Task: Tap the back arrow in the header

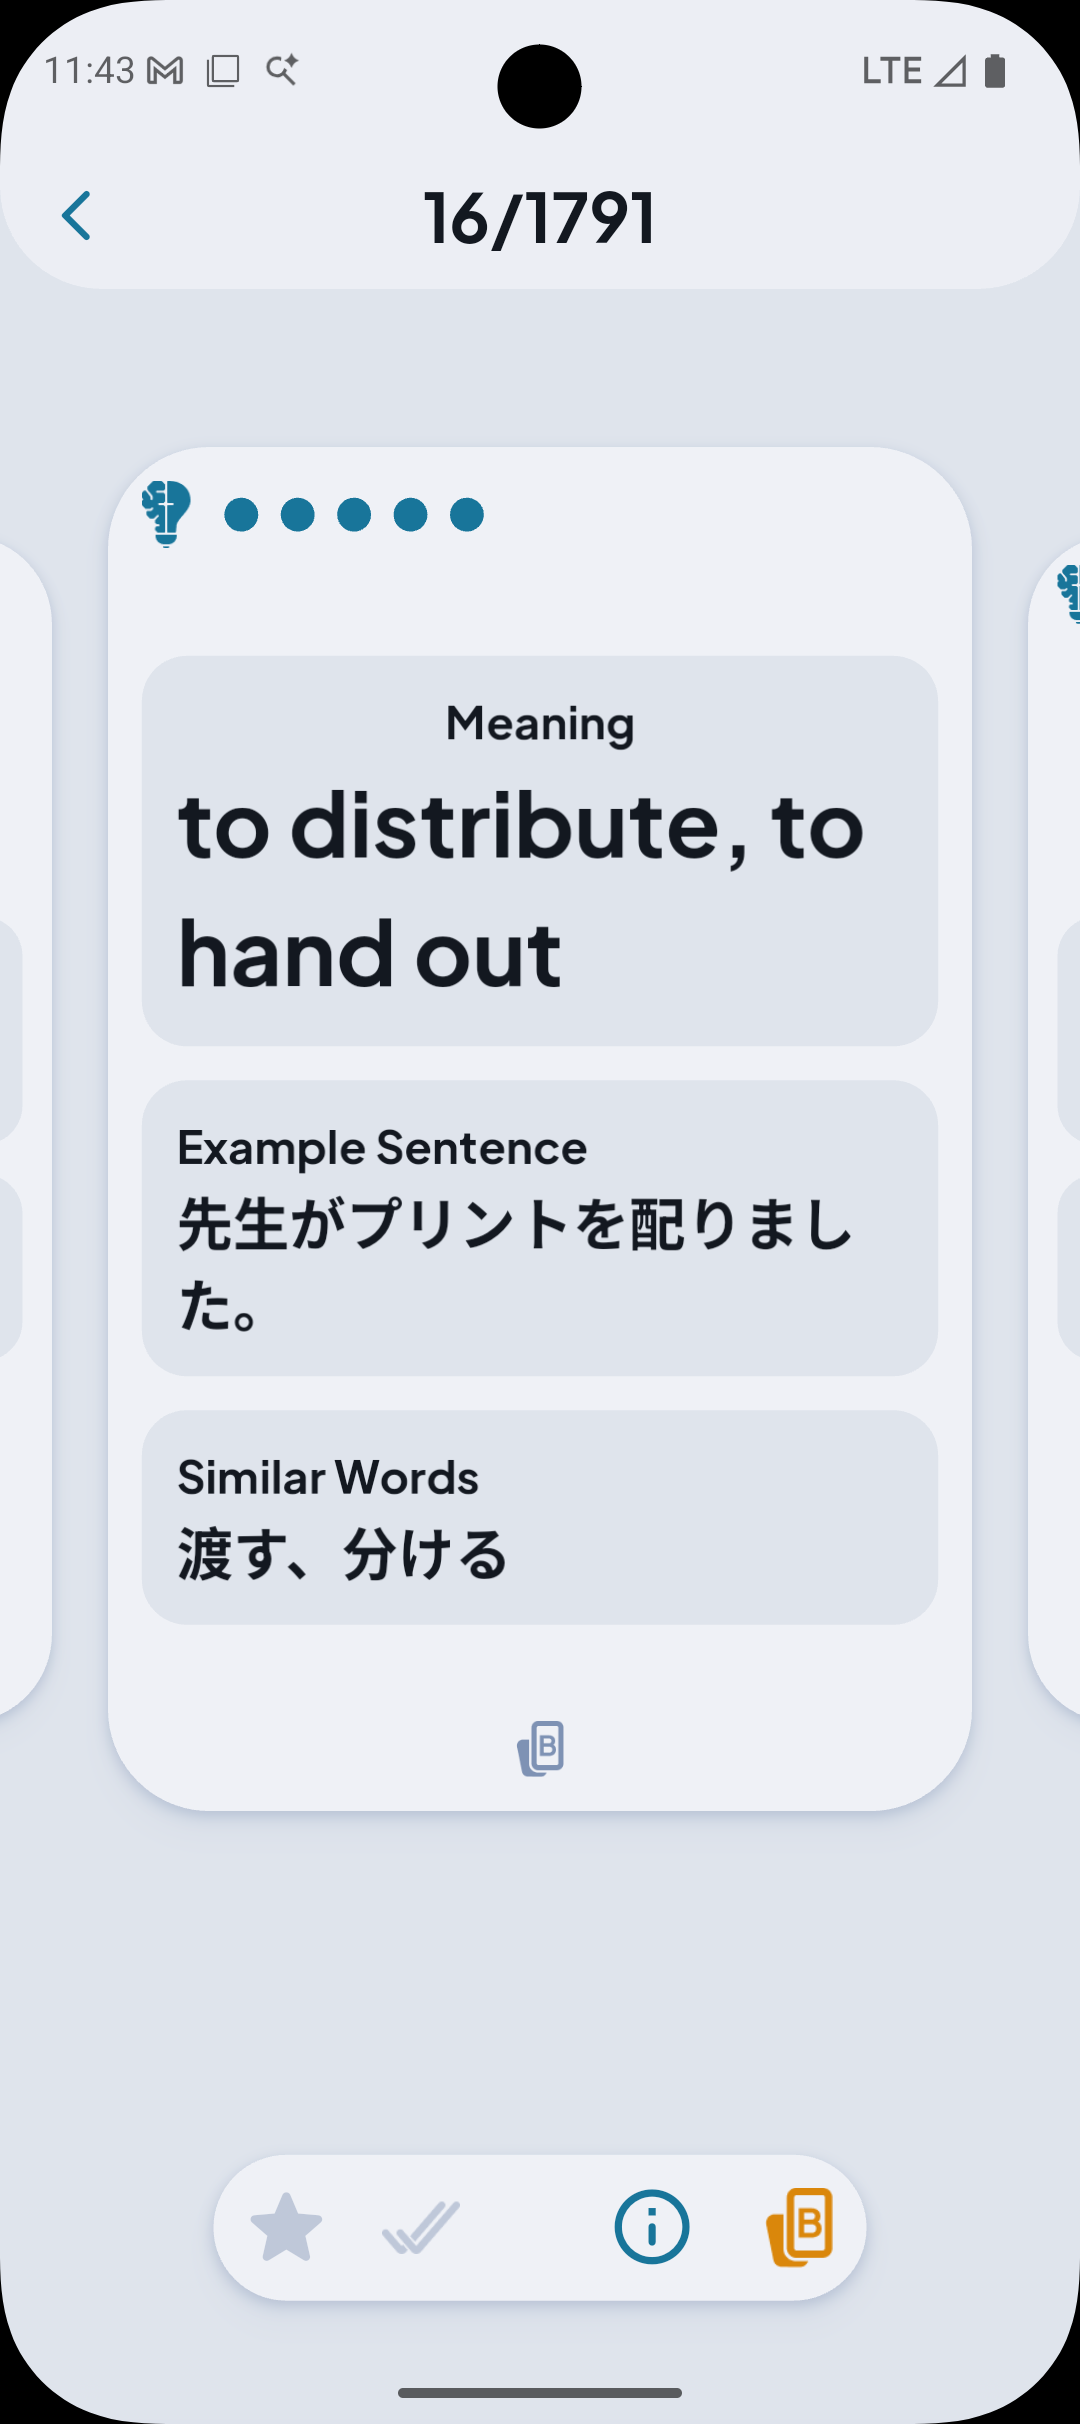Action: pyautogui.click(x=77, y=216)
